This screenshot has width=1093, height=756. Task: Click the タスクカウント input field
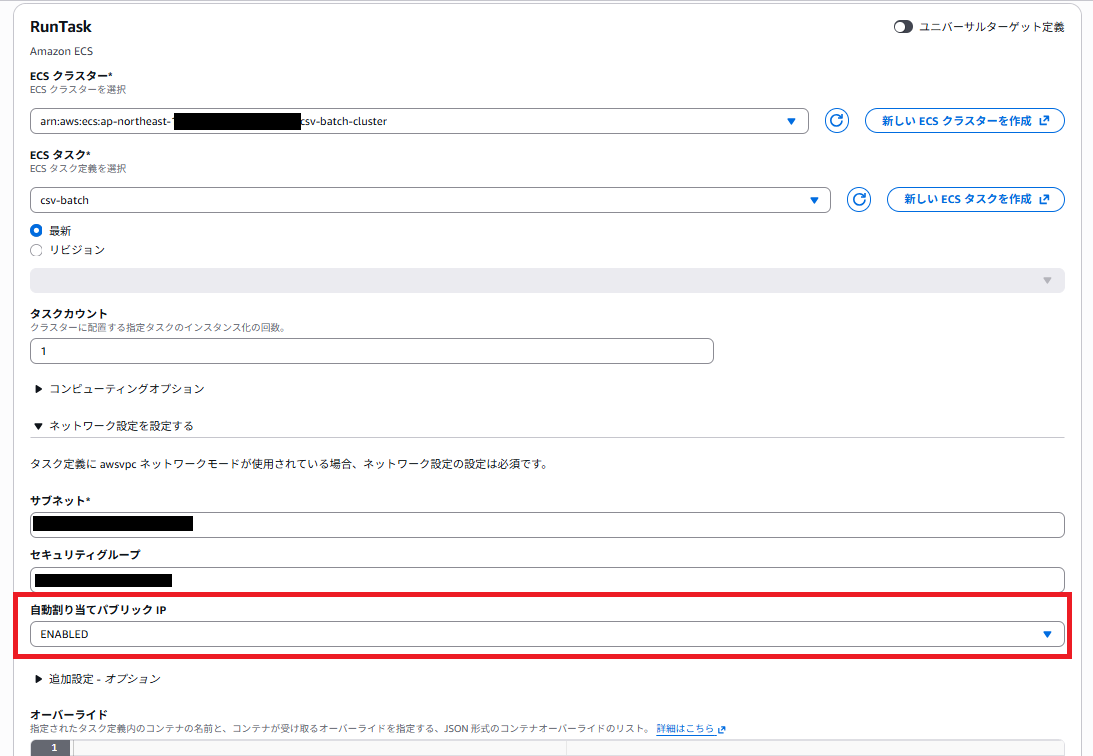[372, 351]
